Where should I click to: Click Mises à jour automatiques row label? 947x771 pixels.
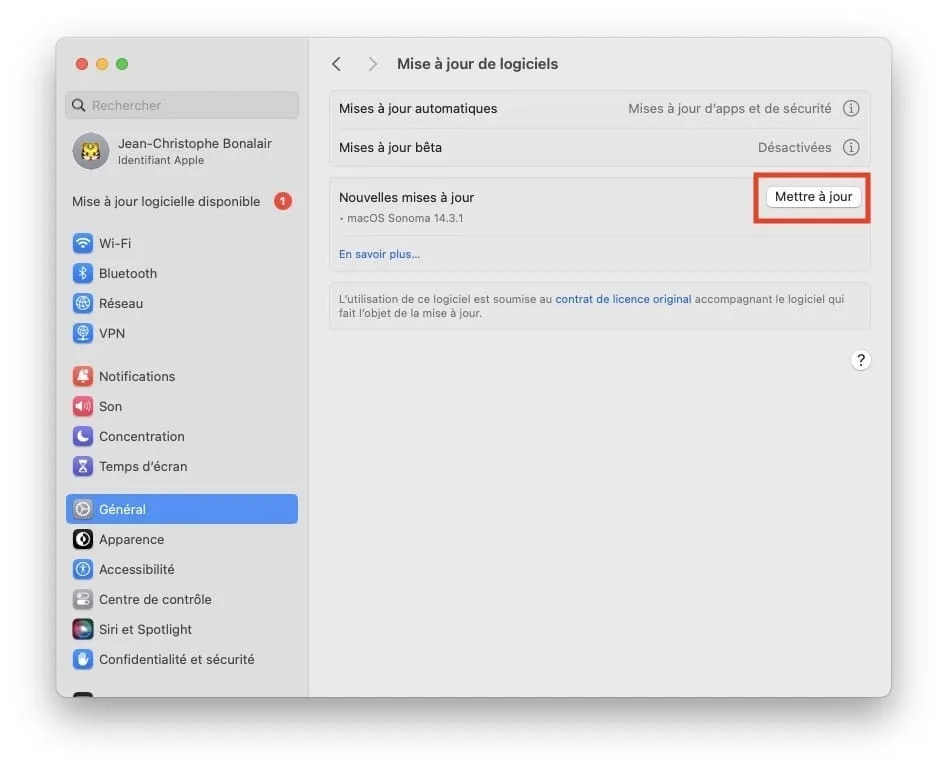click(418, 109)
